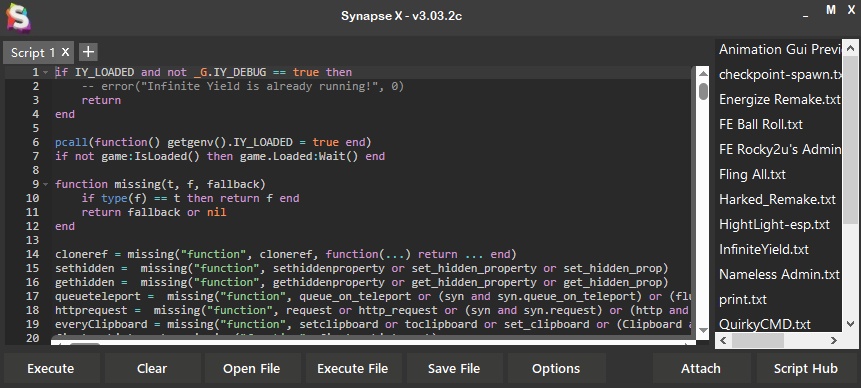
Task: Place cursor on 'function missing(t, f, fallback)' line
Action: click(160, 184)
